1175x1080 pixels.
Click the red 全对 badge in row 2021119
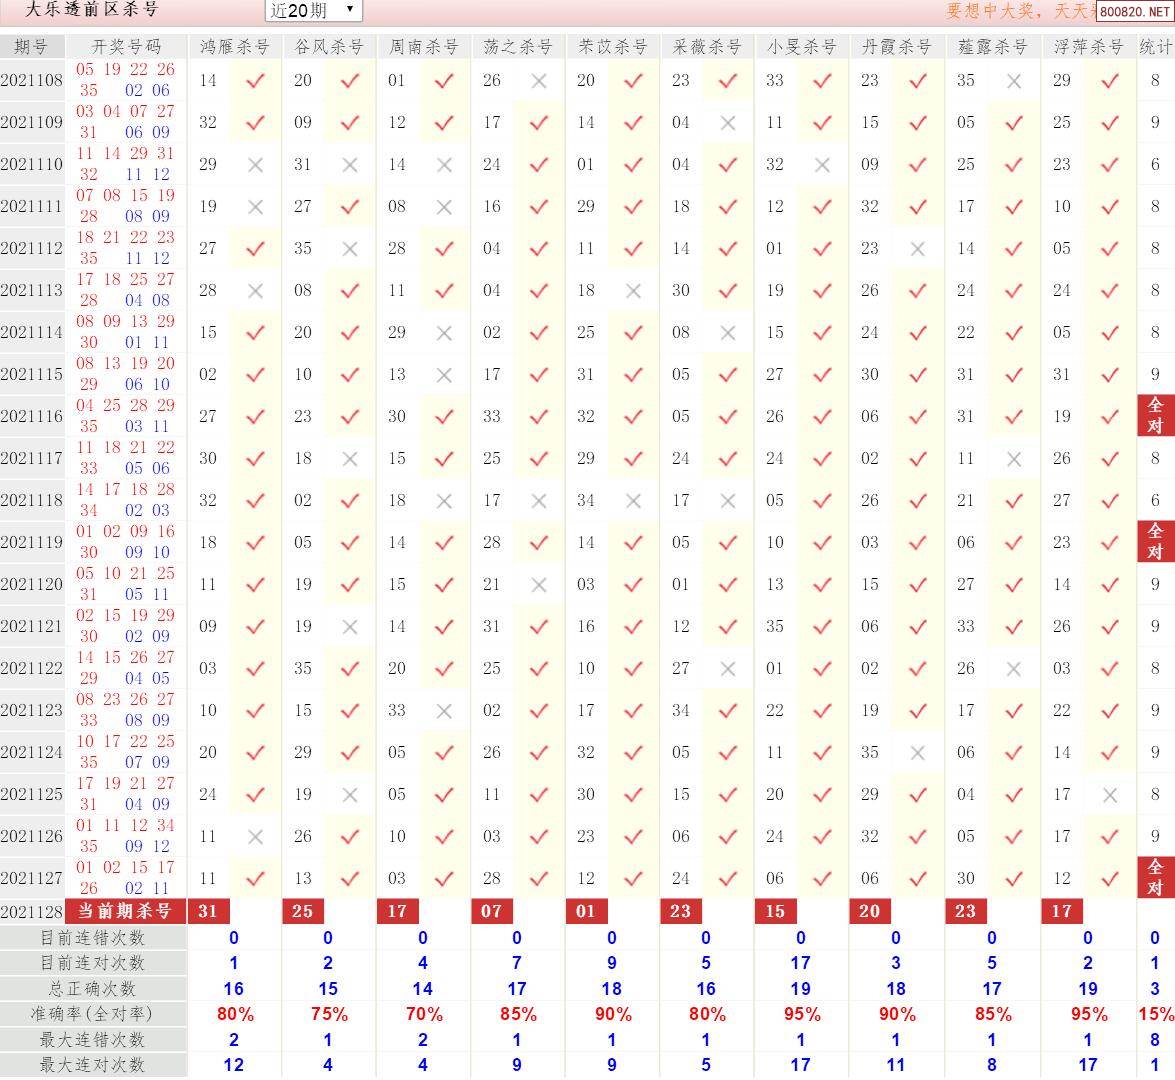coord(1155,541)
